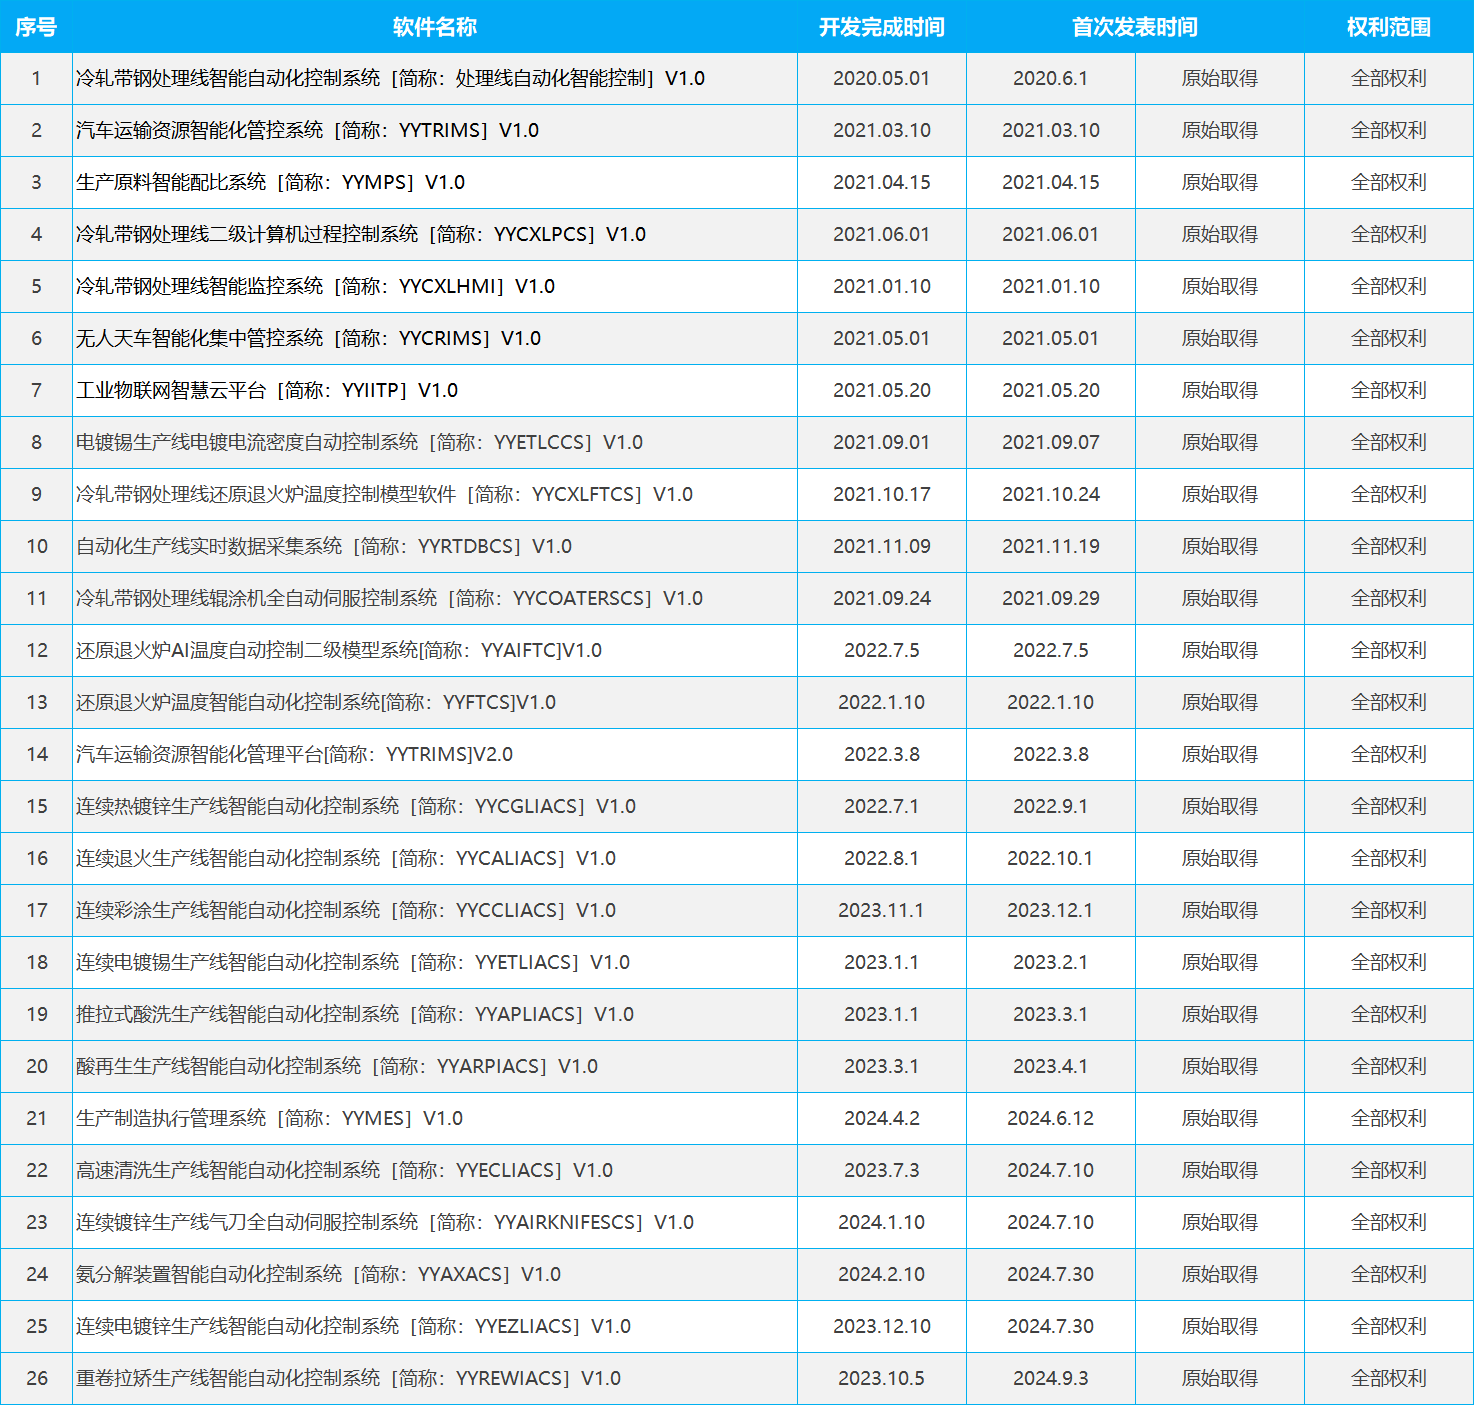Select the YYREWIACS software name cell
The image size is (1474, 1405).
click(435, 1379)
